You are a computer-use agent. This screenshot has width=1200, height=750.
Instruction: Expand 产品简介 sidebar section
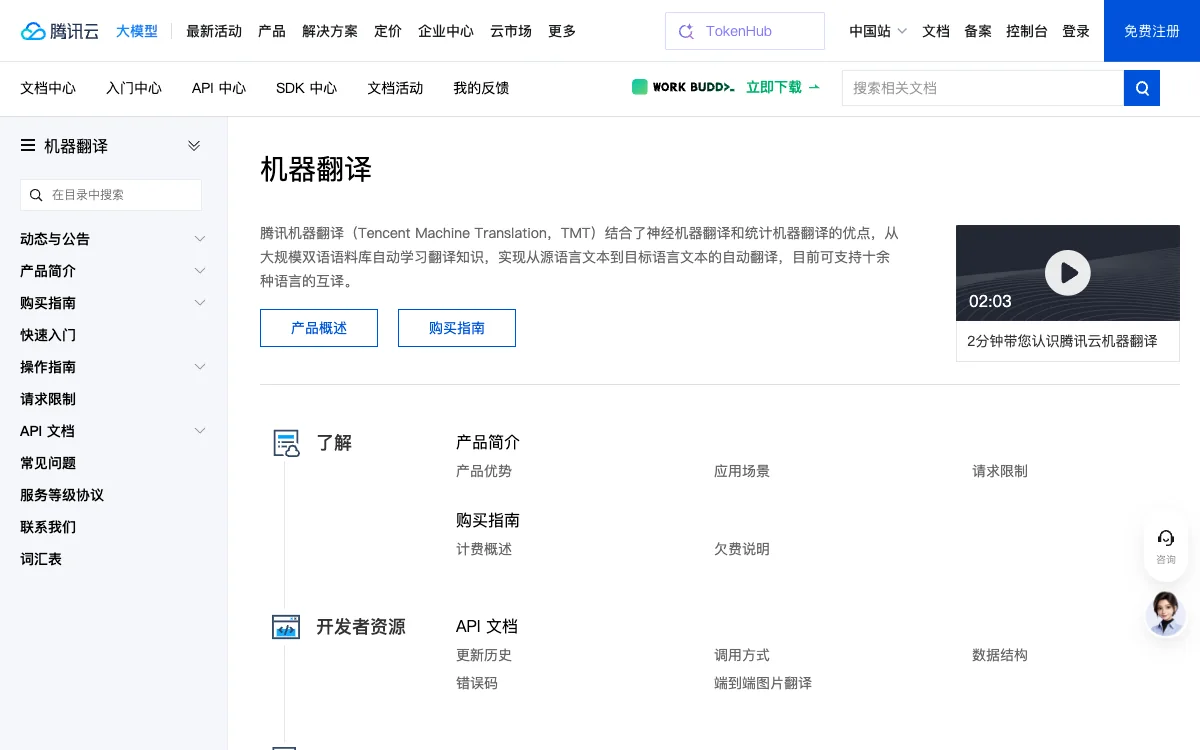pos(200,271)
